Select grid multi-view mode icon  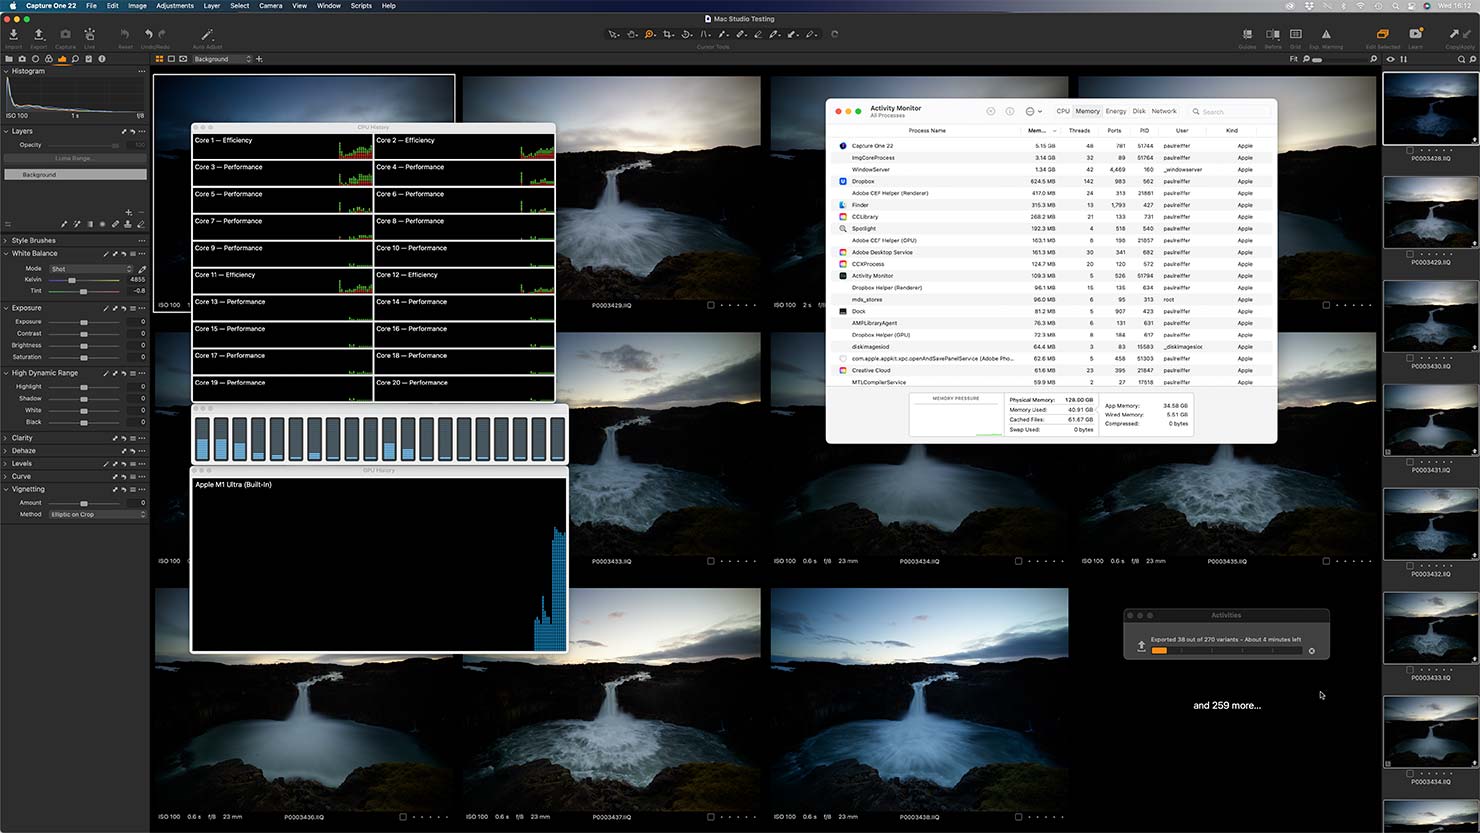[159, 59]
